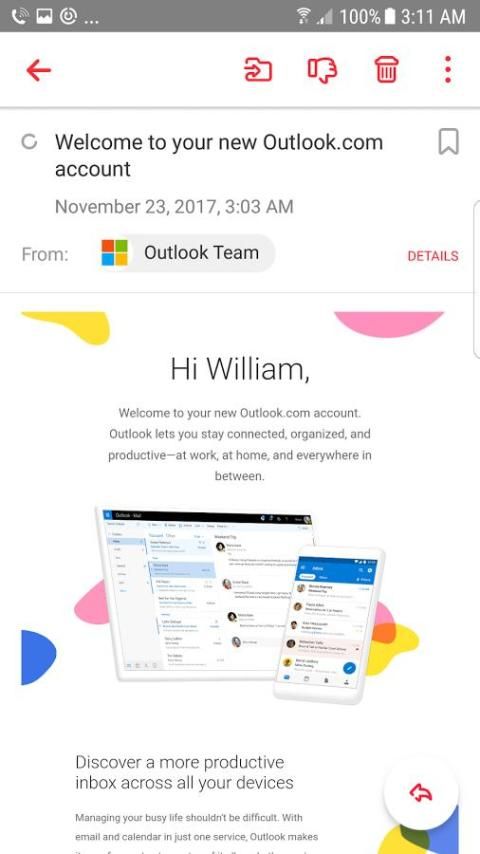This screenshot has width=480, height=854.
Task: Toggle the unread circle indicator
Action: pos(29,142)
